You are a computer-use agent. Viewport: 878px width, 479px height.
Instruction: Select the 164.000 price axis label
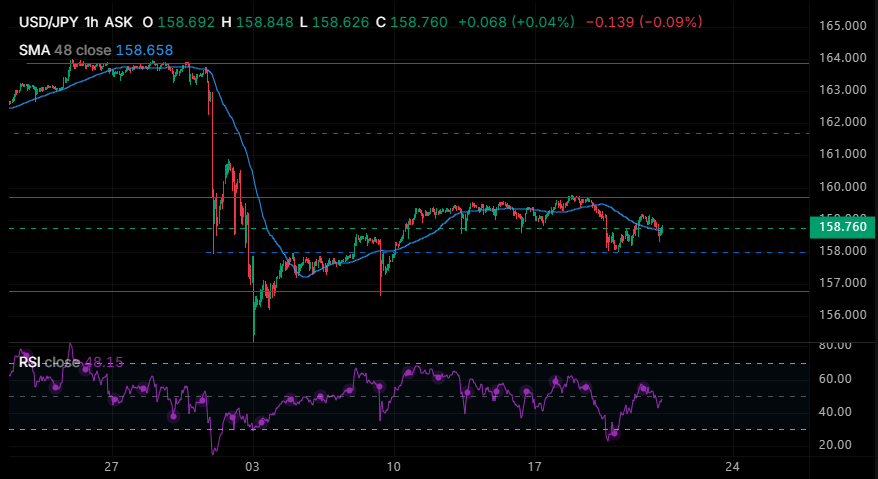tap(842, 58)
